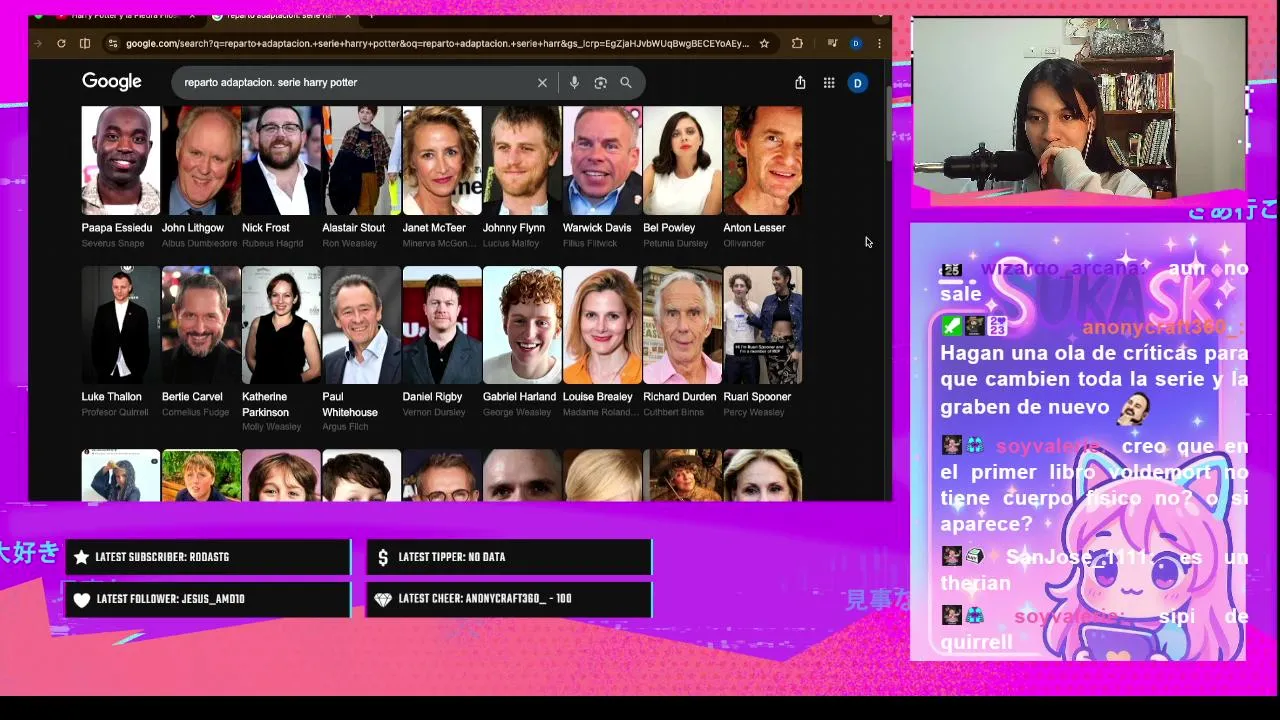This screenshot has height=720, width=1280.
Task: Open Paapa Essiedu's photo
Action: pos(120,160)
